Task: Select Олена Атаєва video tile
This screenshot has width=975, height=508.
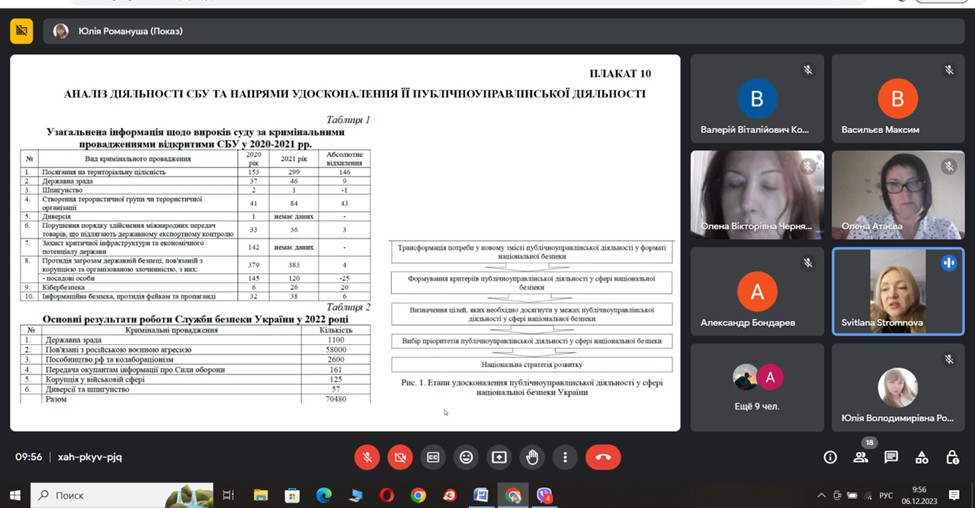Action: (x=898, y=195)
